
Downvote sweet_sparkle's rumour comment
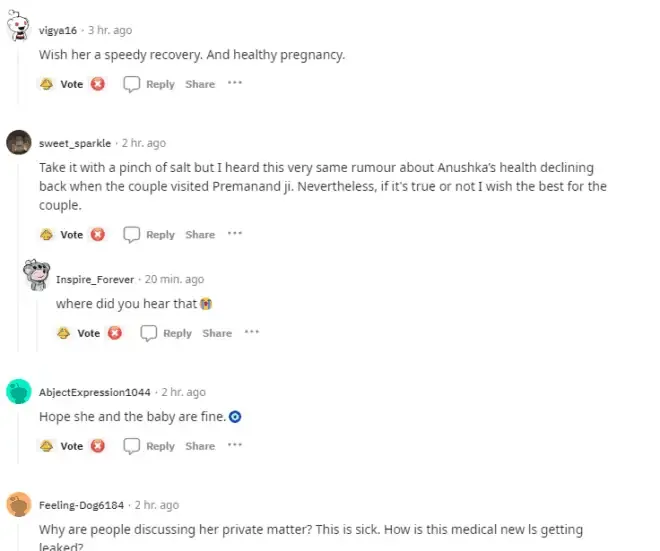pyautogui.click(x=98, y=234)
